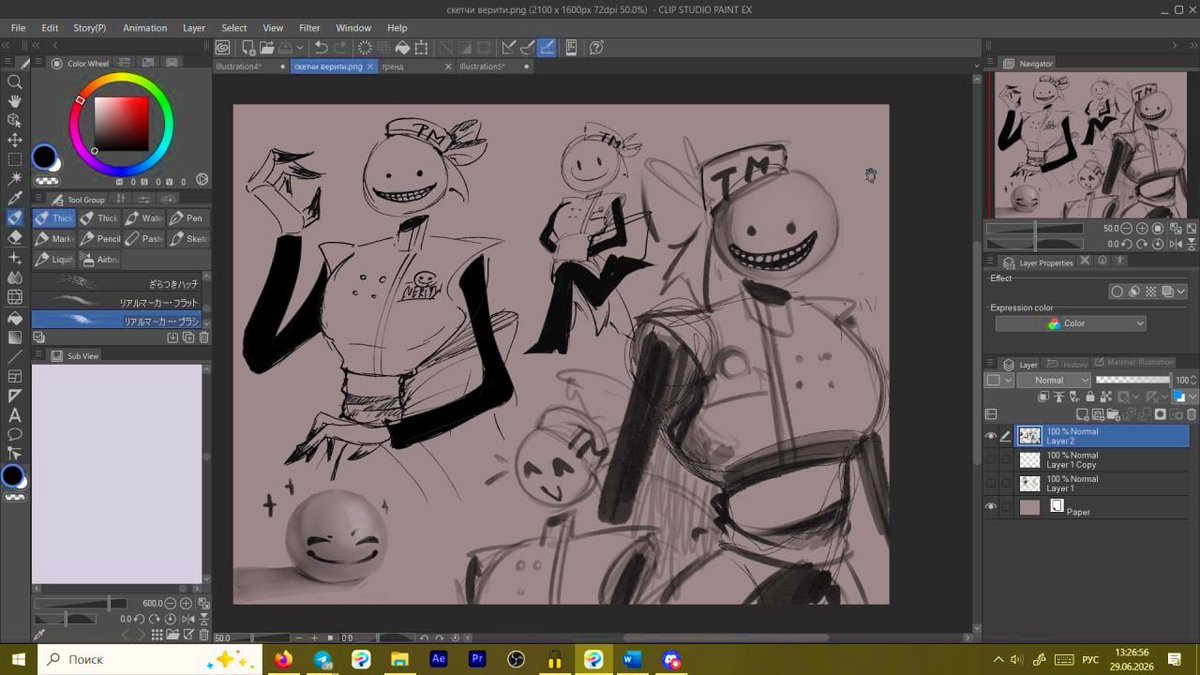The width and height of the screenshot is (1200, 675).
Task: Open Firefox from the taskbar
Action: 283,659
